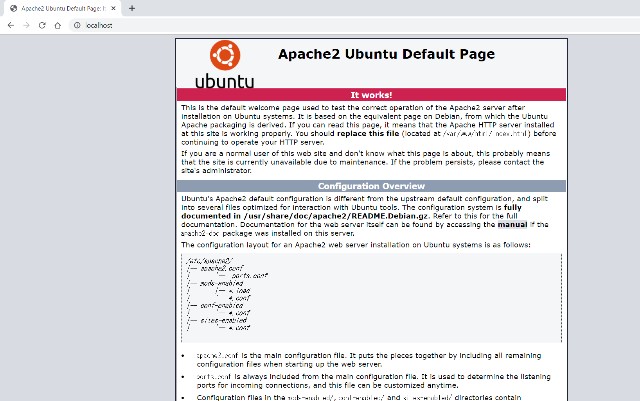This screenshot has height=401, width=640.
Task: Reload the page with the refresh icon
Action: [42, 25]
